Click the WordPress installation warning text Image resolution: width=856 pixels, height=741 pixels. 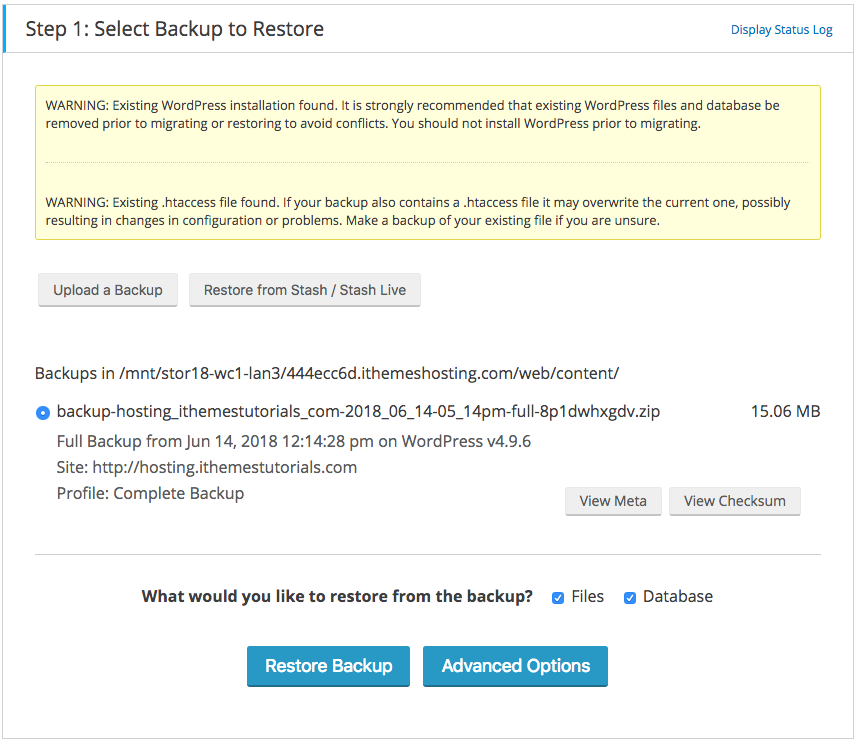(413, 114)
